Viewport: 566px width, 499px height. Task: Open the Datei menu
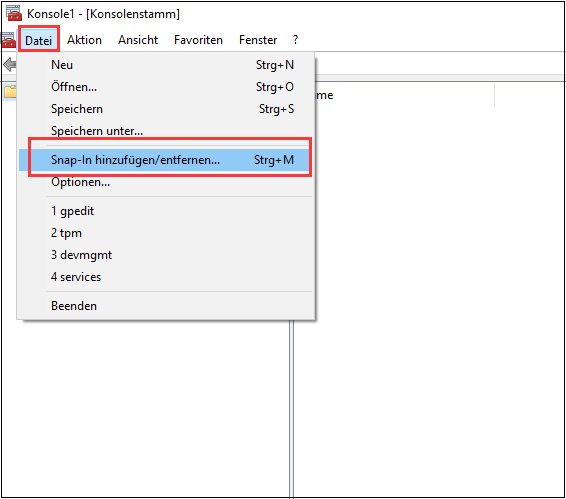[39, 40]
